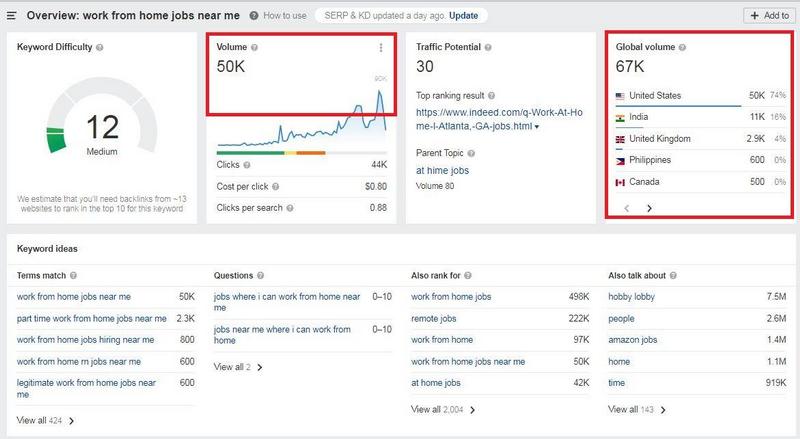Screen dimensions: 800x439
Task: Expand View all 2,004 also rank for
Action: click(443, 409)
